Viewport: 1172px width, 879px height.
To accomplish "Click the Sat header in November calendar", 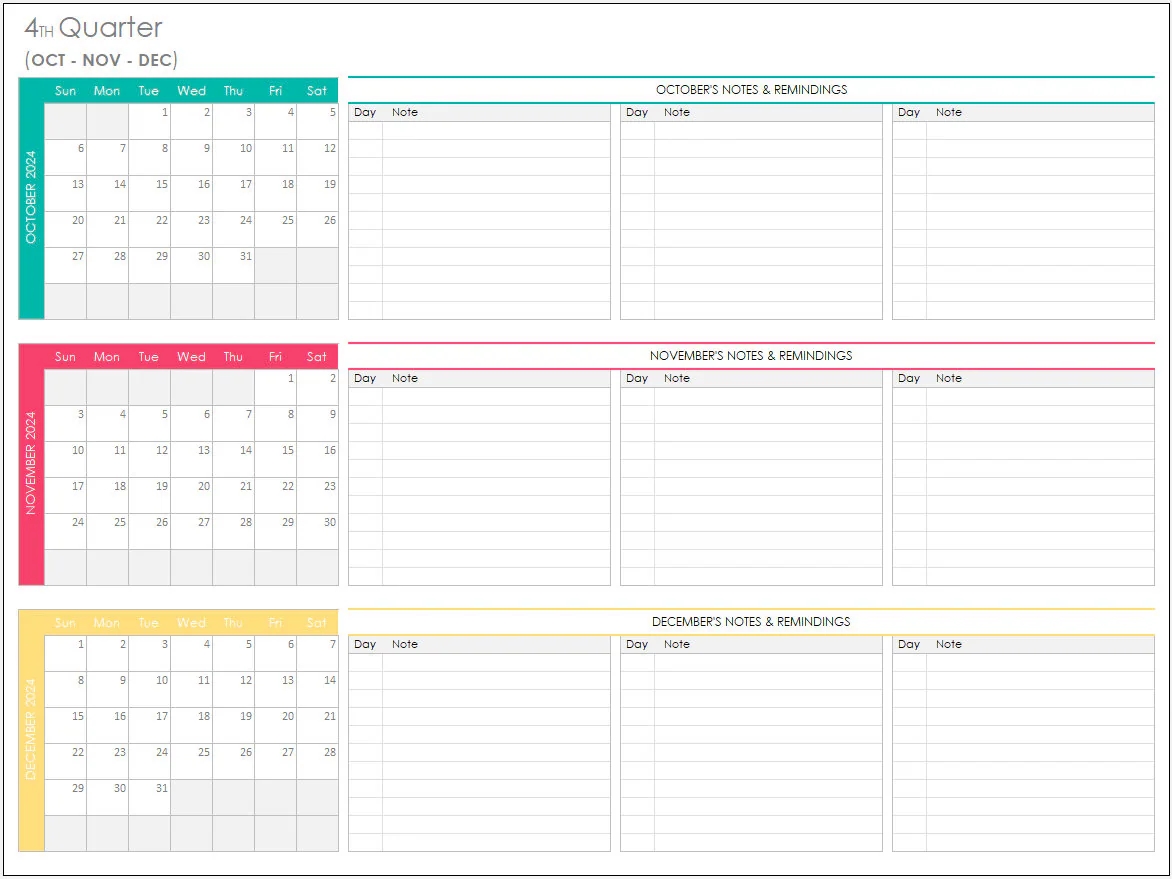I will 317,357.
